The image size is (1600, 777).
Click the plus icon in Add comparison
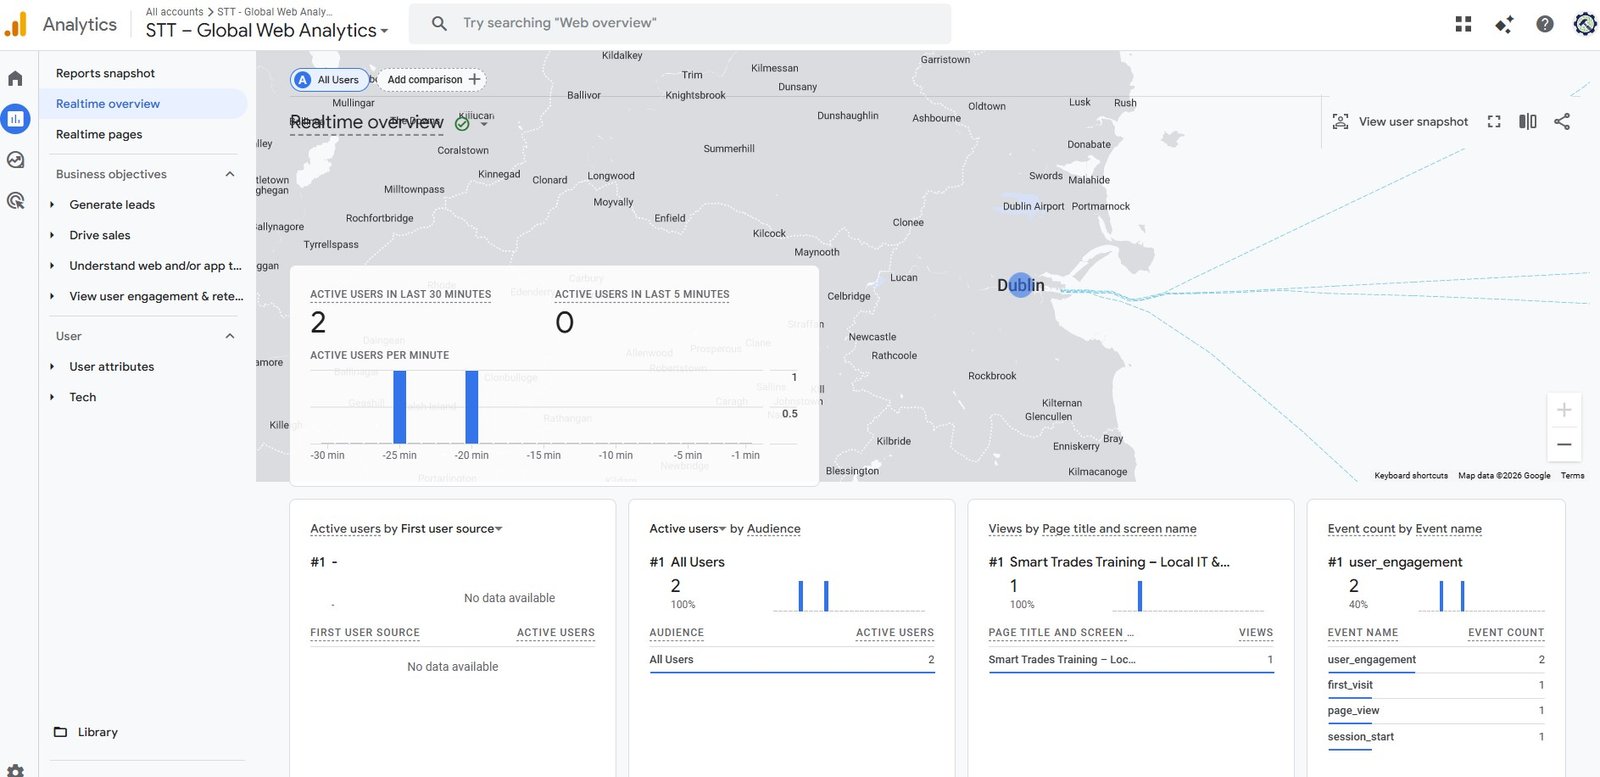point(475,79)
